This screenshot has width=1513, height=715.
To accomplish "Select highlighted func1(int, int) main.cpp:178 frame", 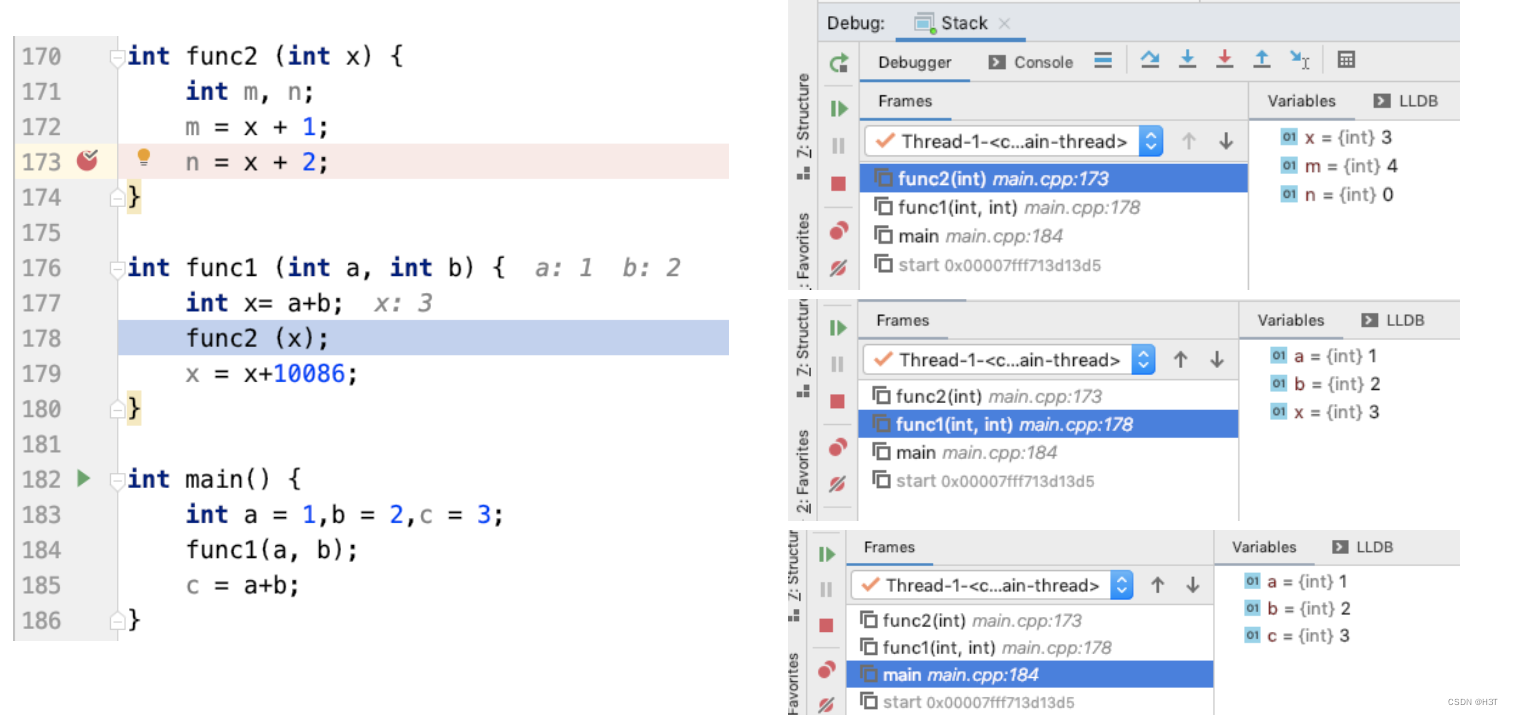I will [1048, 424].
